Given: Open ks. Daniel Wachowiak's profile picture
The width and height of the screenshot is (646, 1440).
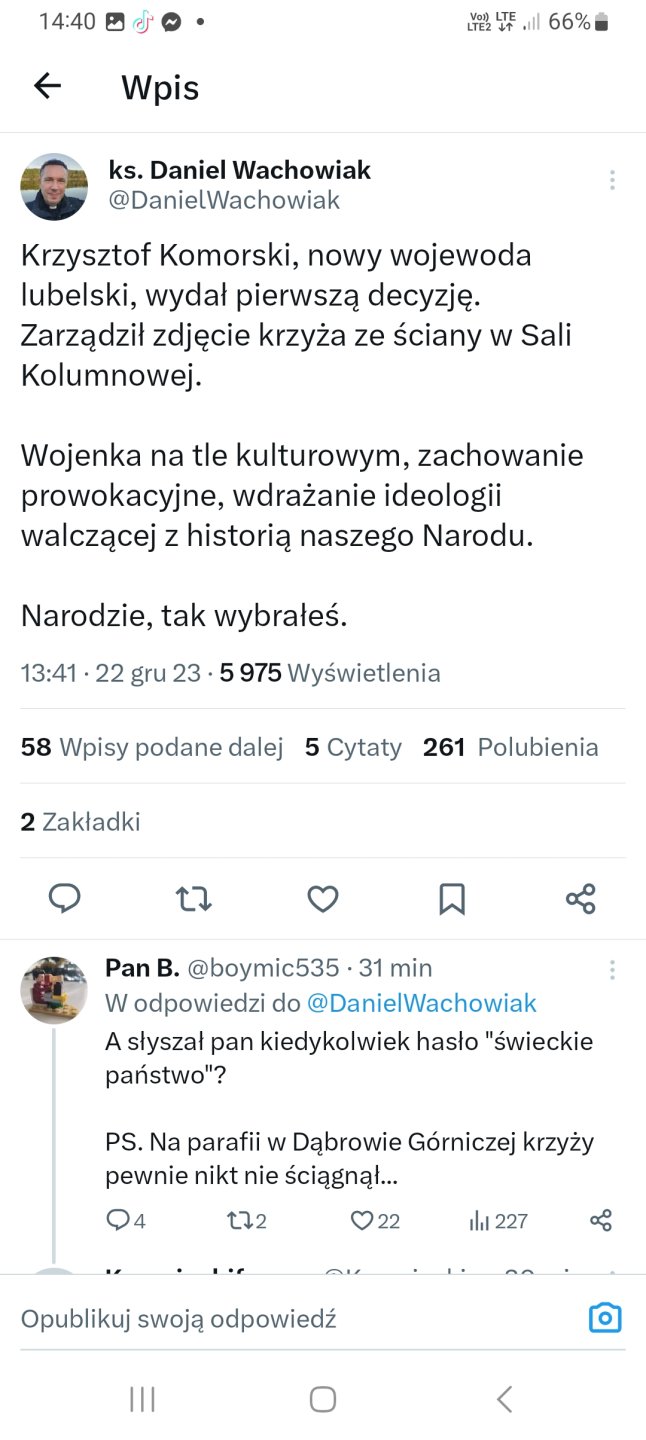Looking at the screenshot, I should (x=54, y=186).
